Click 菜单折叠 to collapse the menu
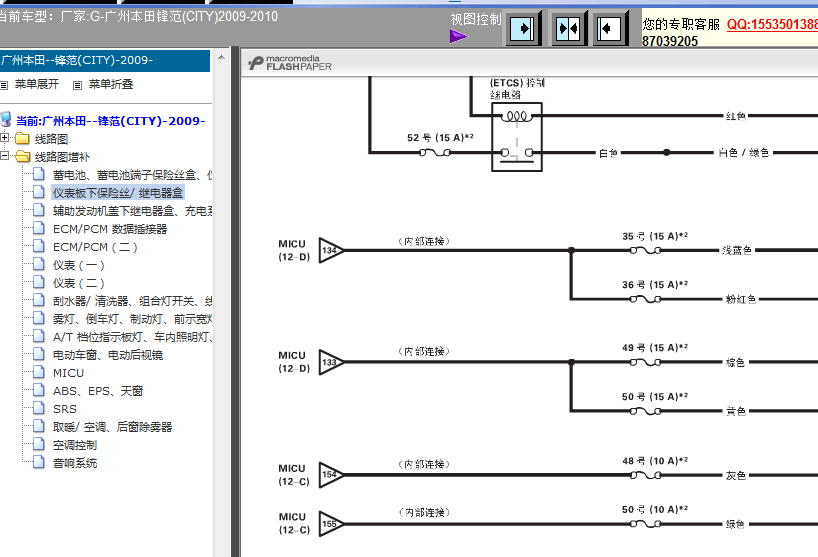The width and height of the screenshot is (818, 557). tap(111, 84)
